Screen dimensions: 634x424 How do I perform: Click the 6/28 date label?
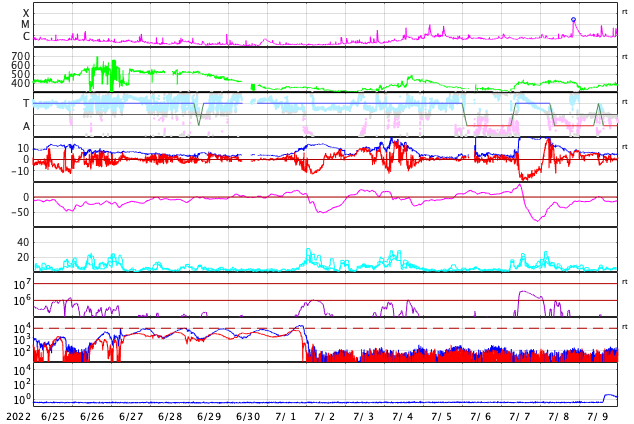click(x=170, y=416)
